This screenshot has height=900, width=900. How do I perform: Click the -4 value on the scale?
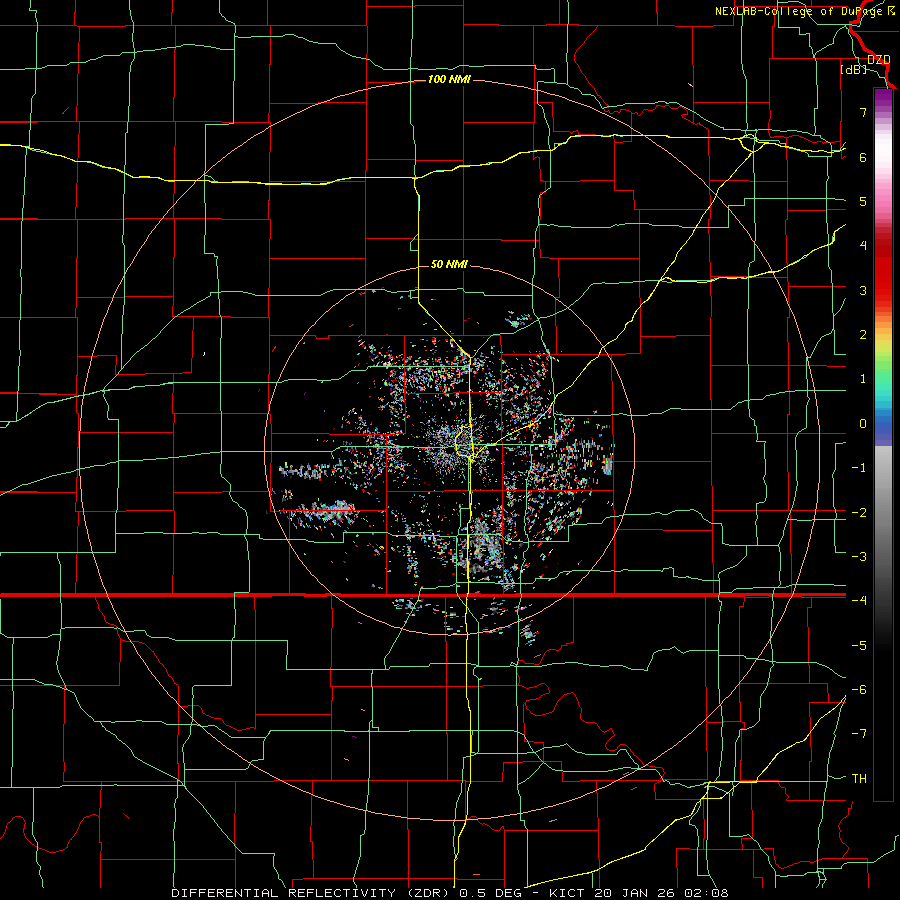(x=859, y=600)
